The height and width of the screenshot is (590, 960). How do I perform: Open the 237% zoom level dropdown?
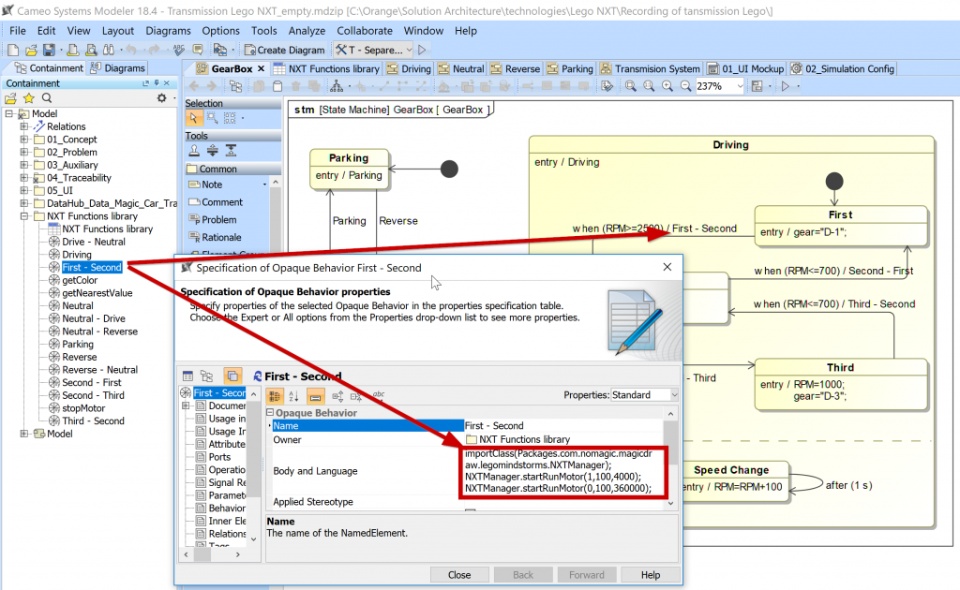point(740,86)
